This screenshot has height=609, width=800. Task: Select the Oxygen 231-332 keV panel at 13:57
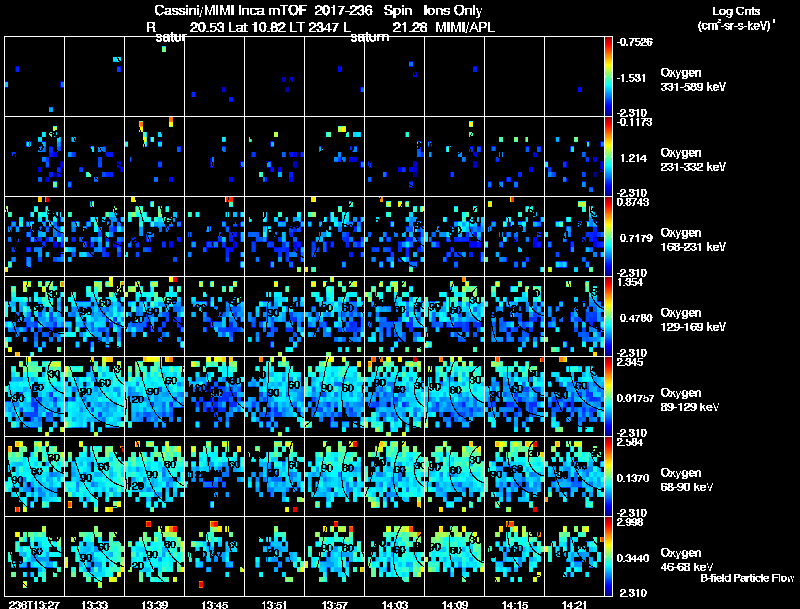click(x=335, y=157)
